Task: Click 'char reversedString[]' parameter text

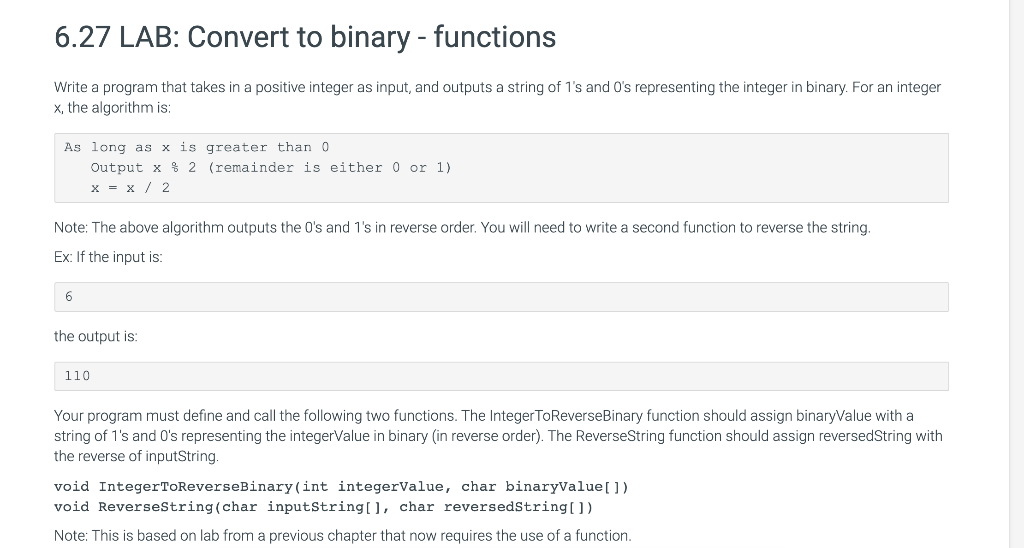Action: tap(492, 507)
